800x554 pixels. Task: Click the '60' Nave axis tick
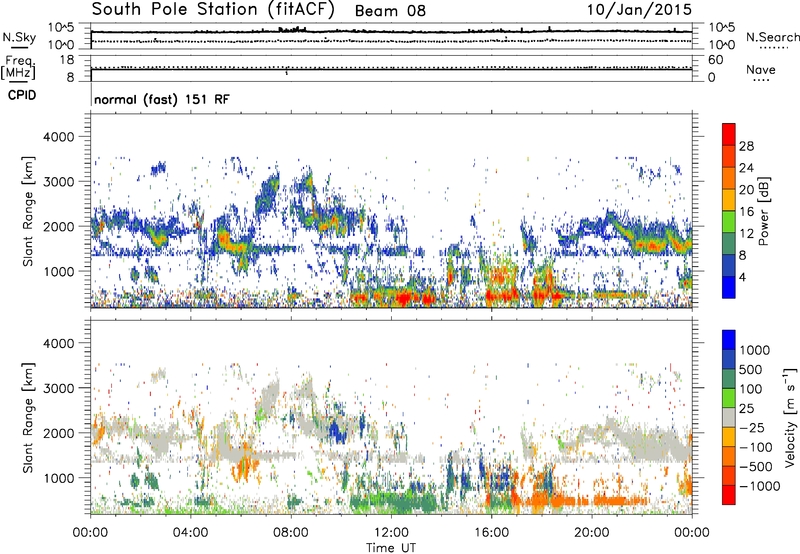pyautogui.click(x=715, y=60)
